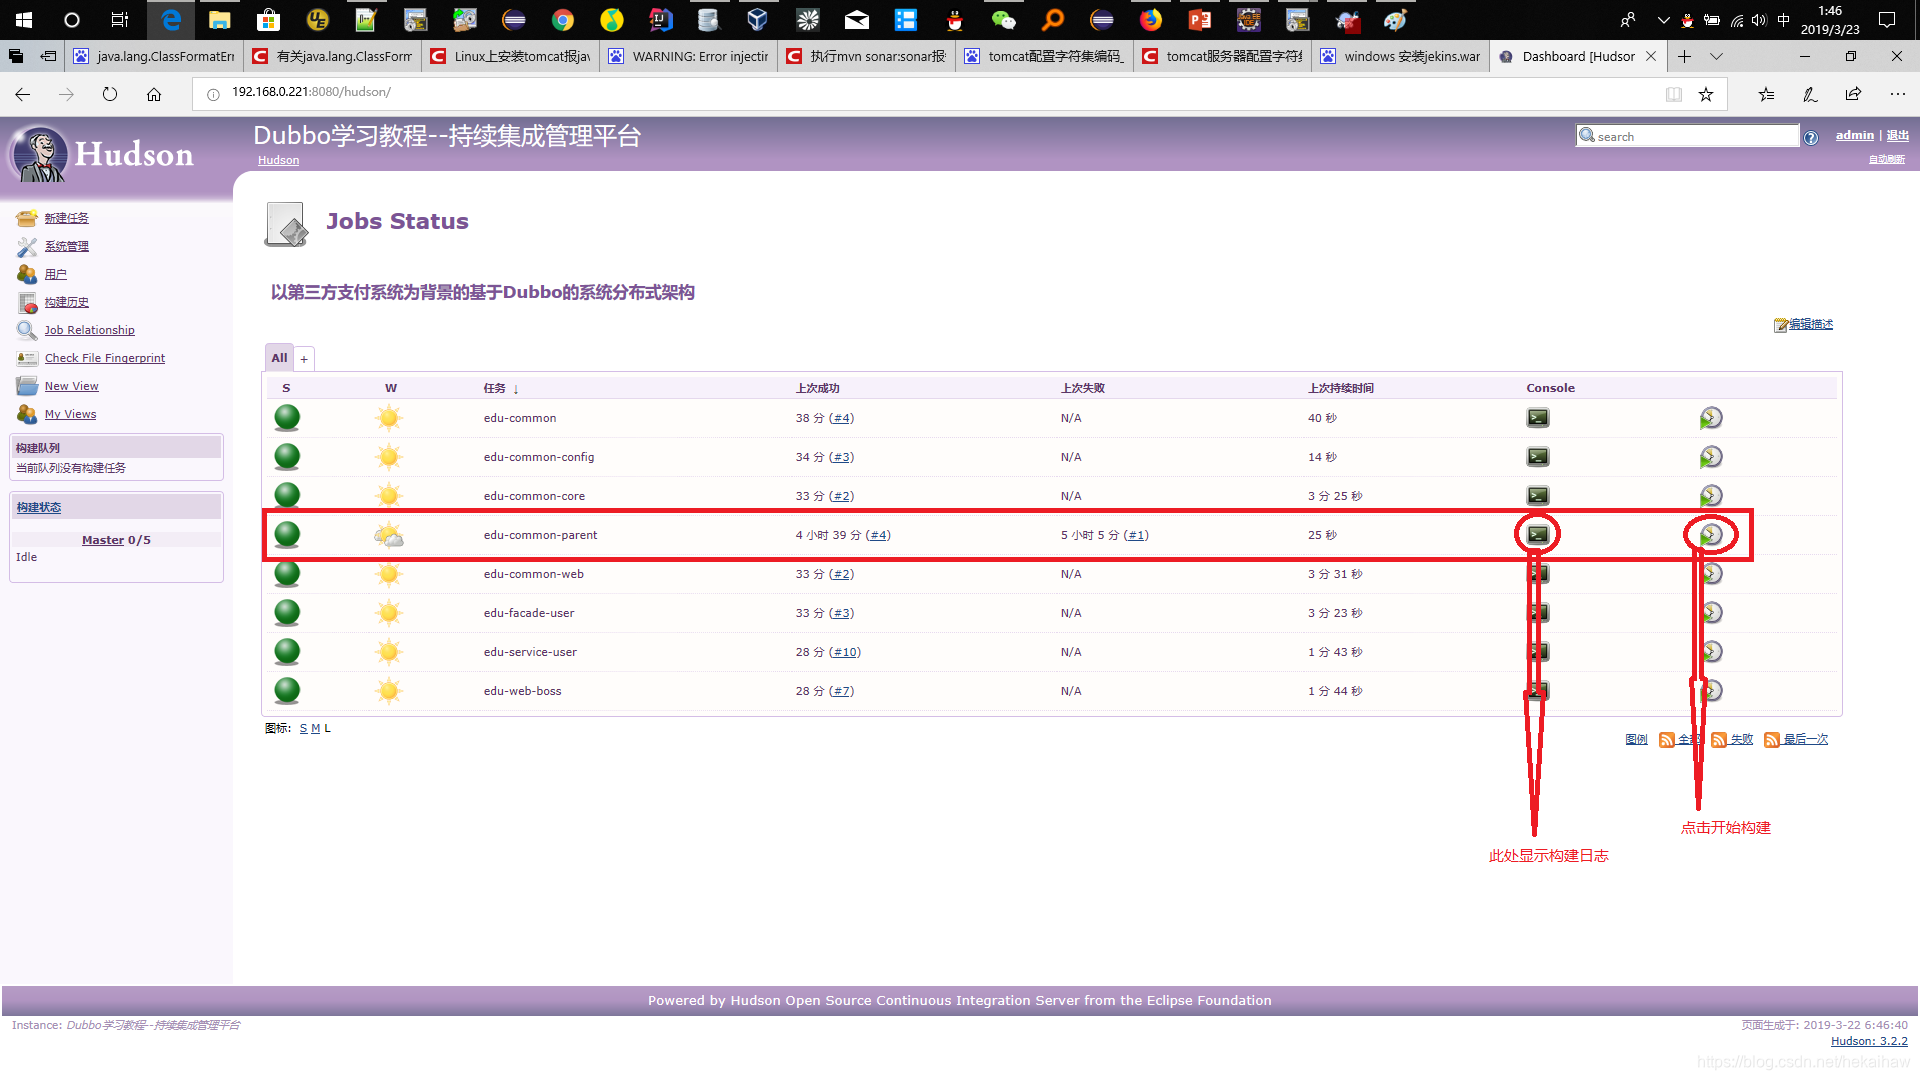Open failed build #1 of edu-common-parent

click(1136, 535)
